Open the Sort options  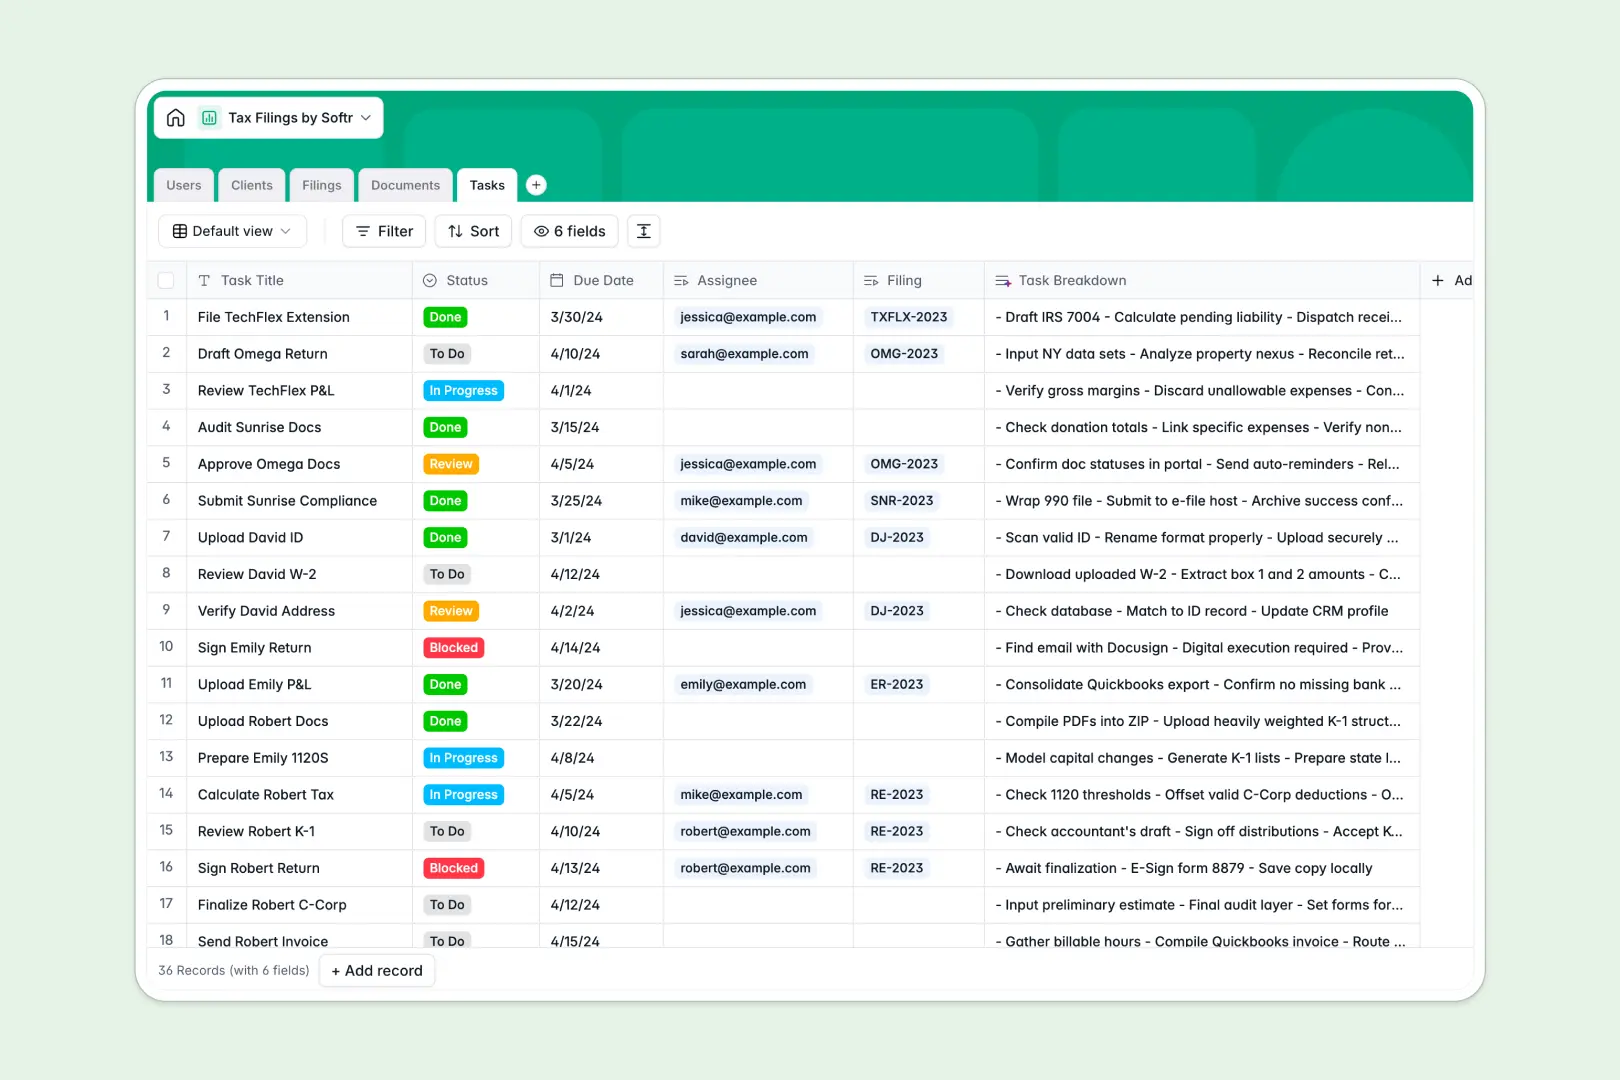pyautogui.click(x=472, y=231)
